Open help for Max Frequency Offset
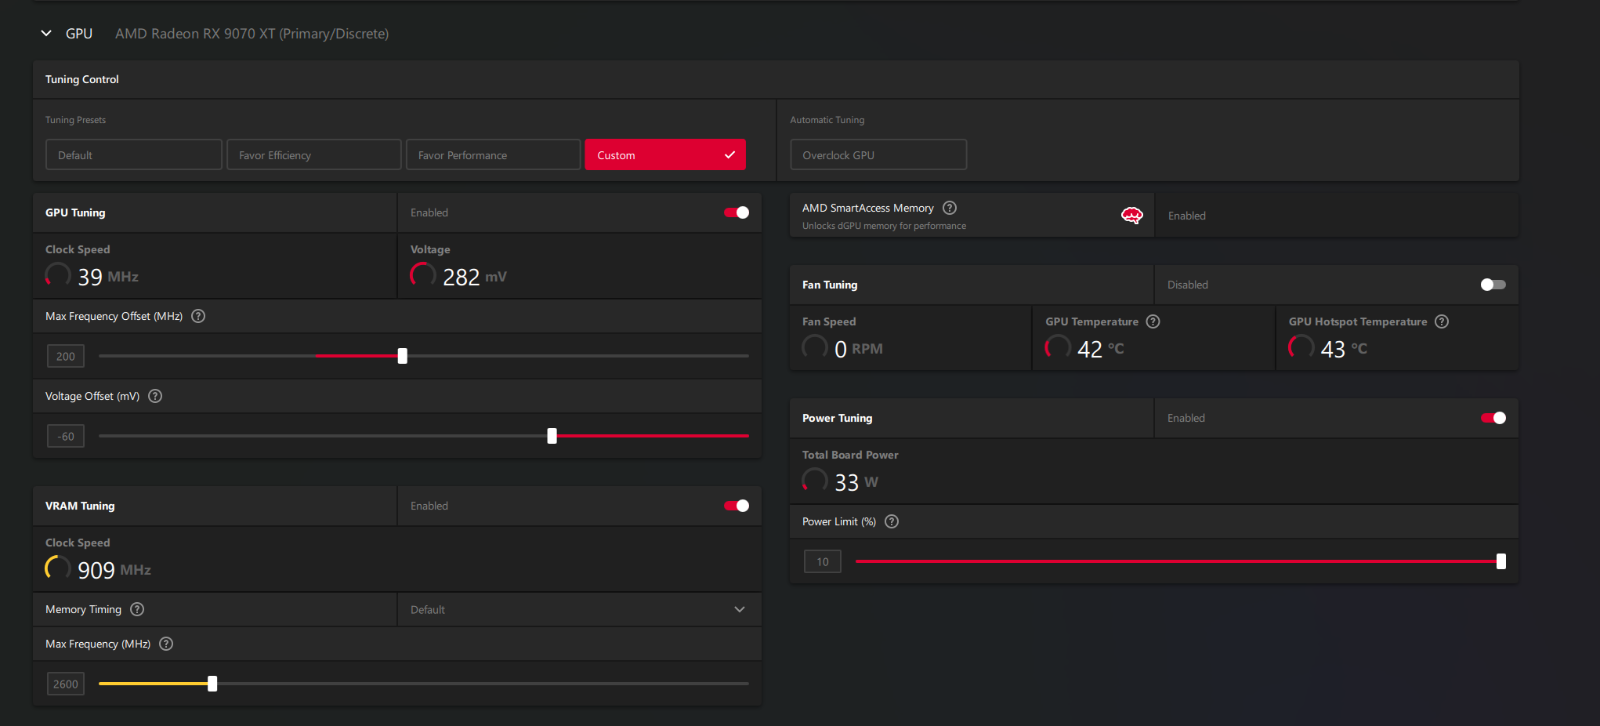The height and width of the screenshot is (726, 1600). point(198,316)
